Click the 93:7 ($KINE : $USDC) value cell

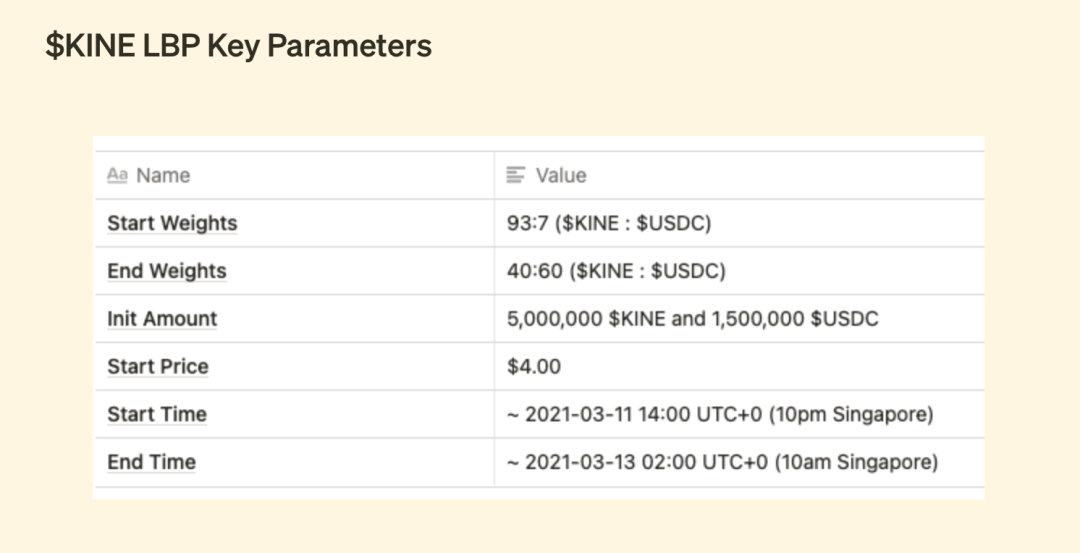pos(739,223)
